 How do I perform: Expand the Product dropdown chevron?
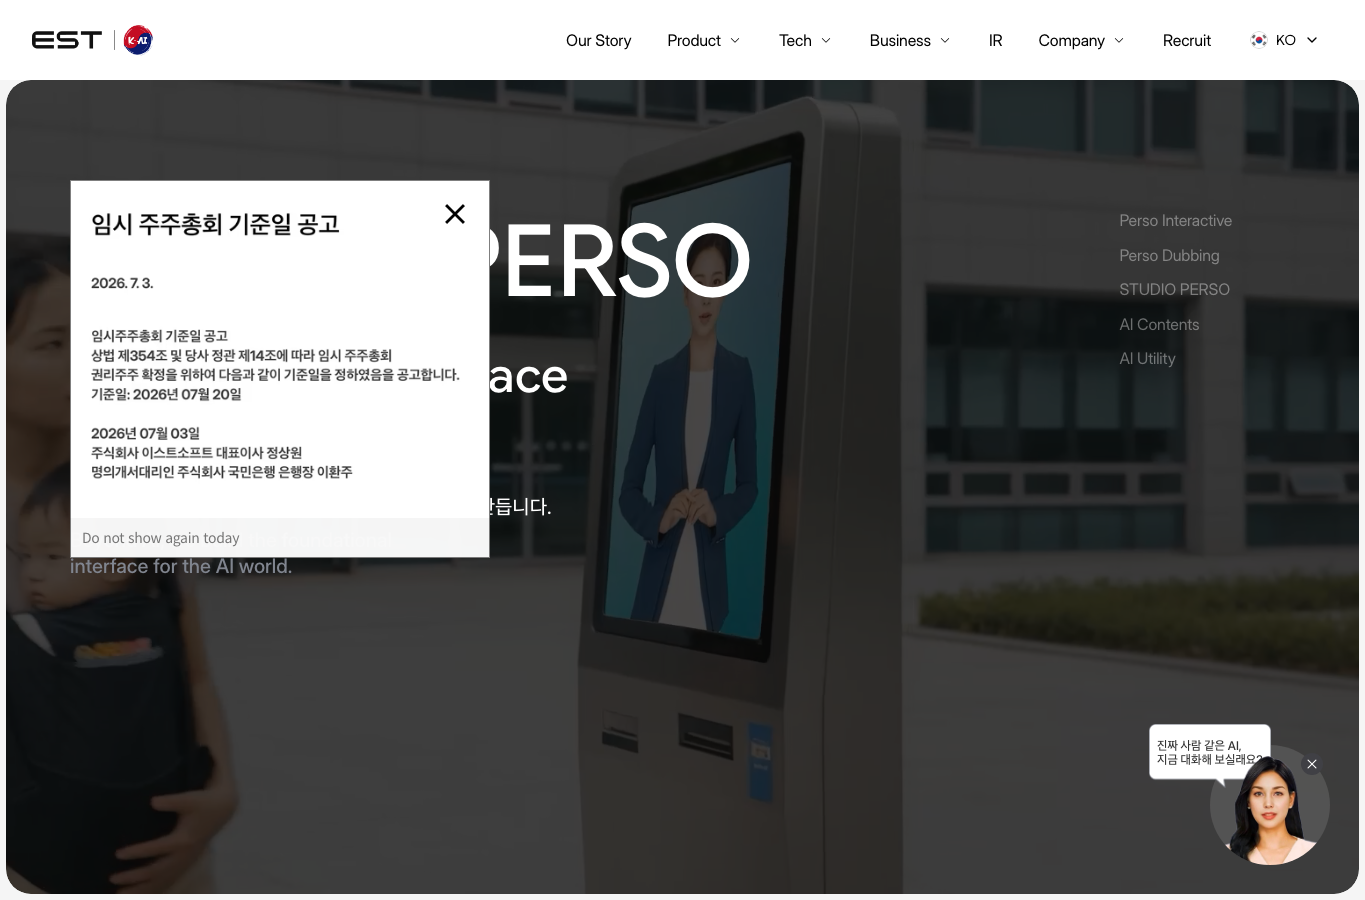coord(735,40)
